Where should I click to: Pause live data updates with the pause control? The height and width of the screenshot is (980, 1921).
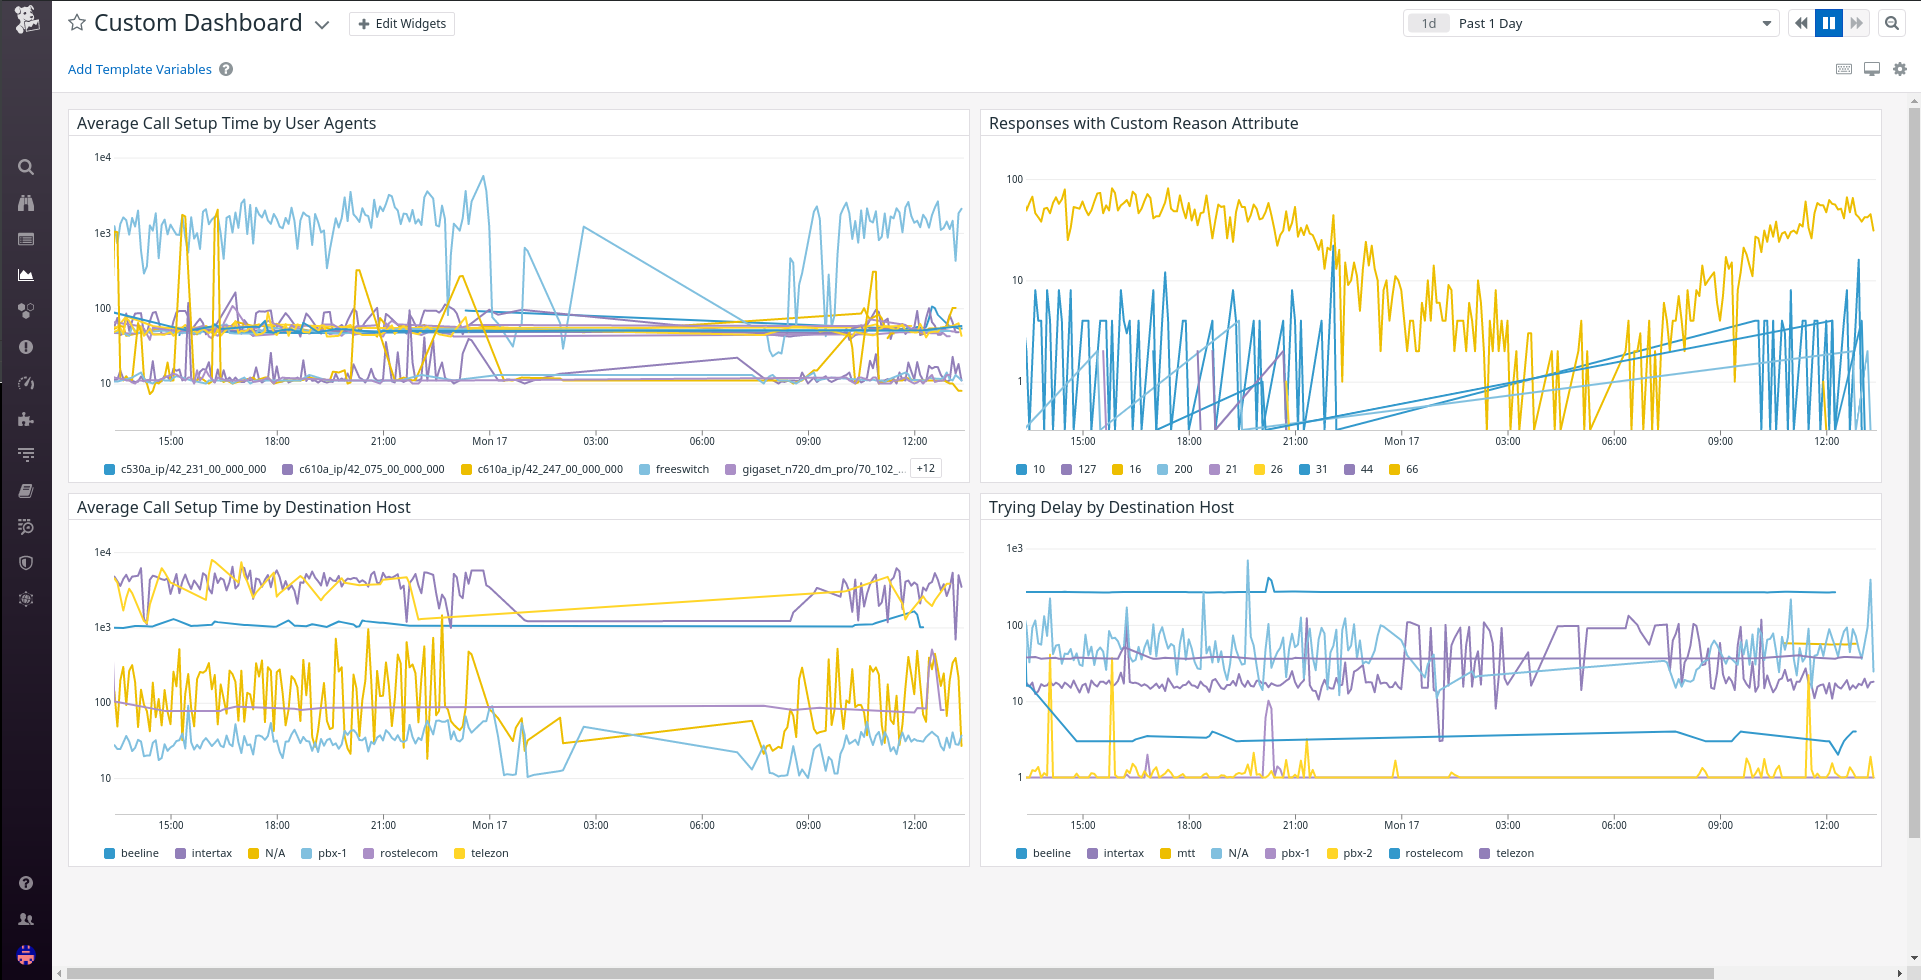click(1829, 22)
